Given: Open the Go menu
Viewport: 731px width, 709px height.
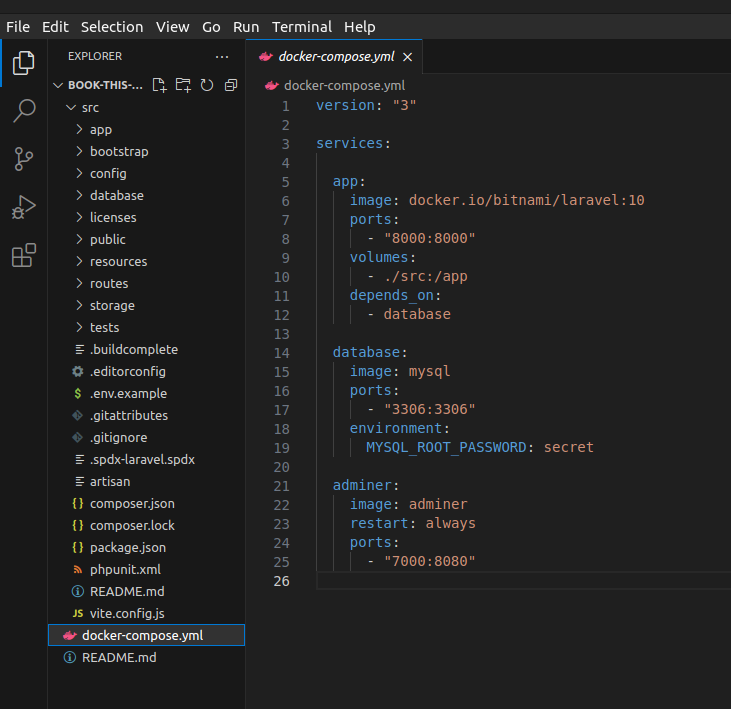Looking at the screenshot, I should 211,27.
